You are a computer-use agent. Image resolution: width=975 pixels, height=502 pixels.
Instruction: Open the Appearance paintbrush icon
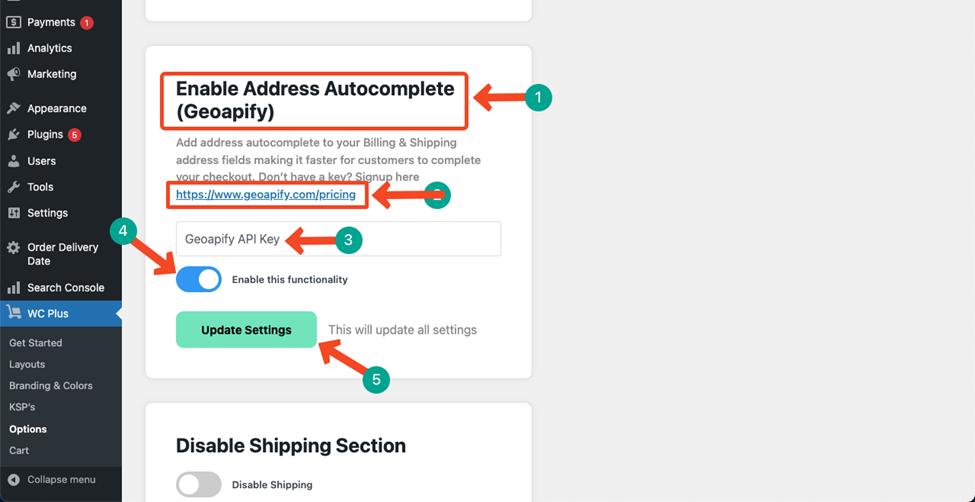coord(14,108)
